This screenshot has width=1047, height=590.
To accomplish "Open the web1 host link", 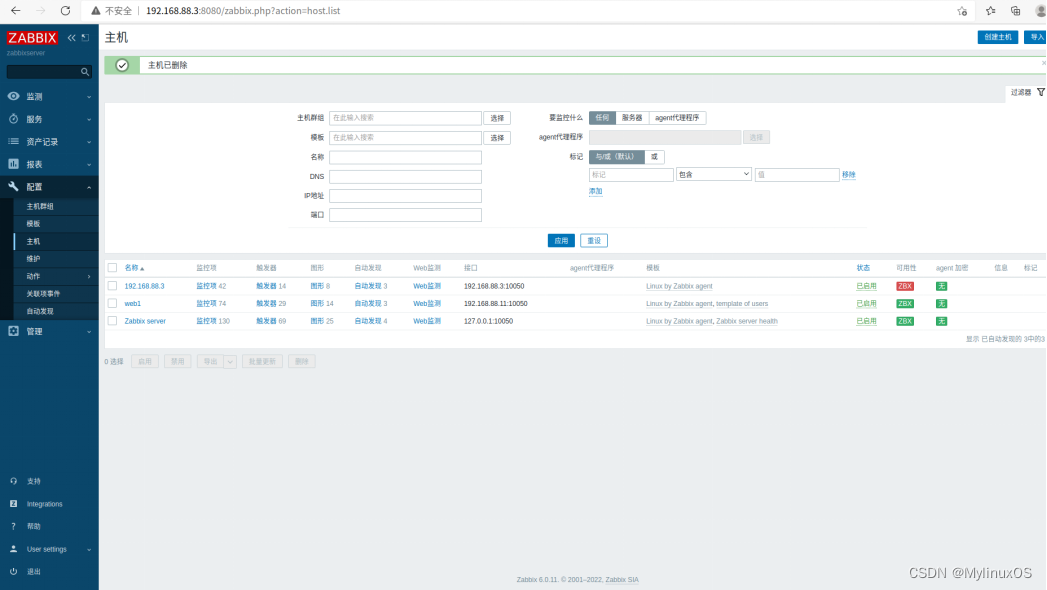I will [x=133, y=304].
